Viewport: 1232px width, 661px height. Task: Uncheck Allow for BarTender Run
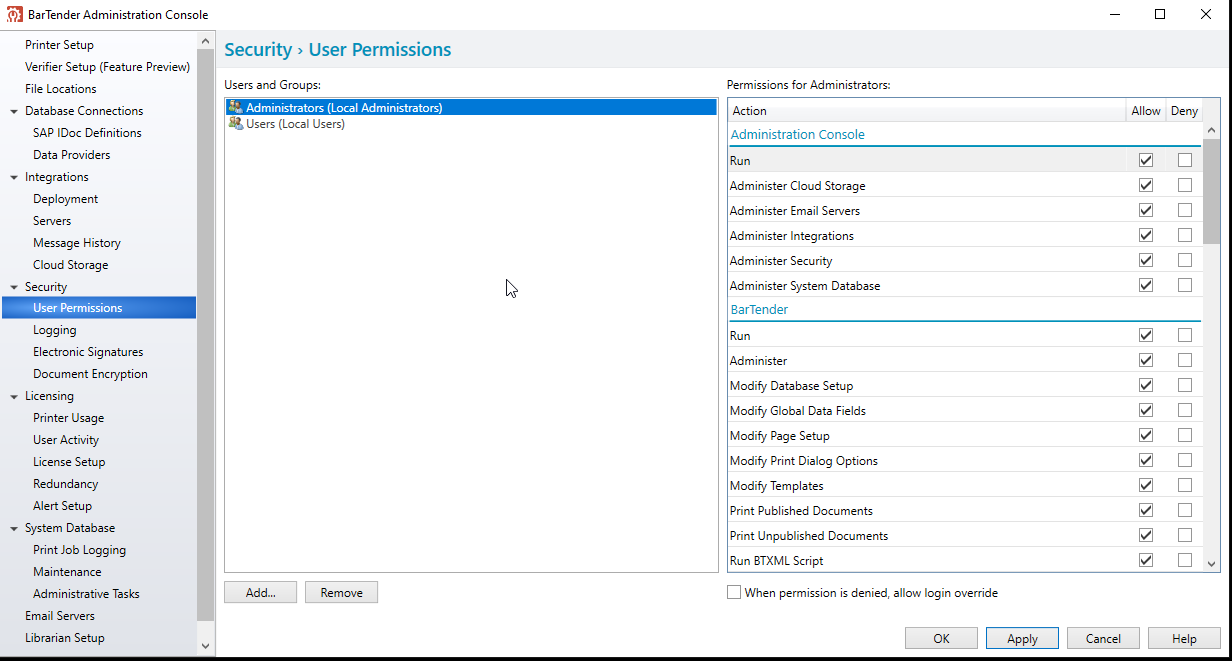point(1146,335)
